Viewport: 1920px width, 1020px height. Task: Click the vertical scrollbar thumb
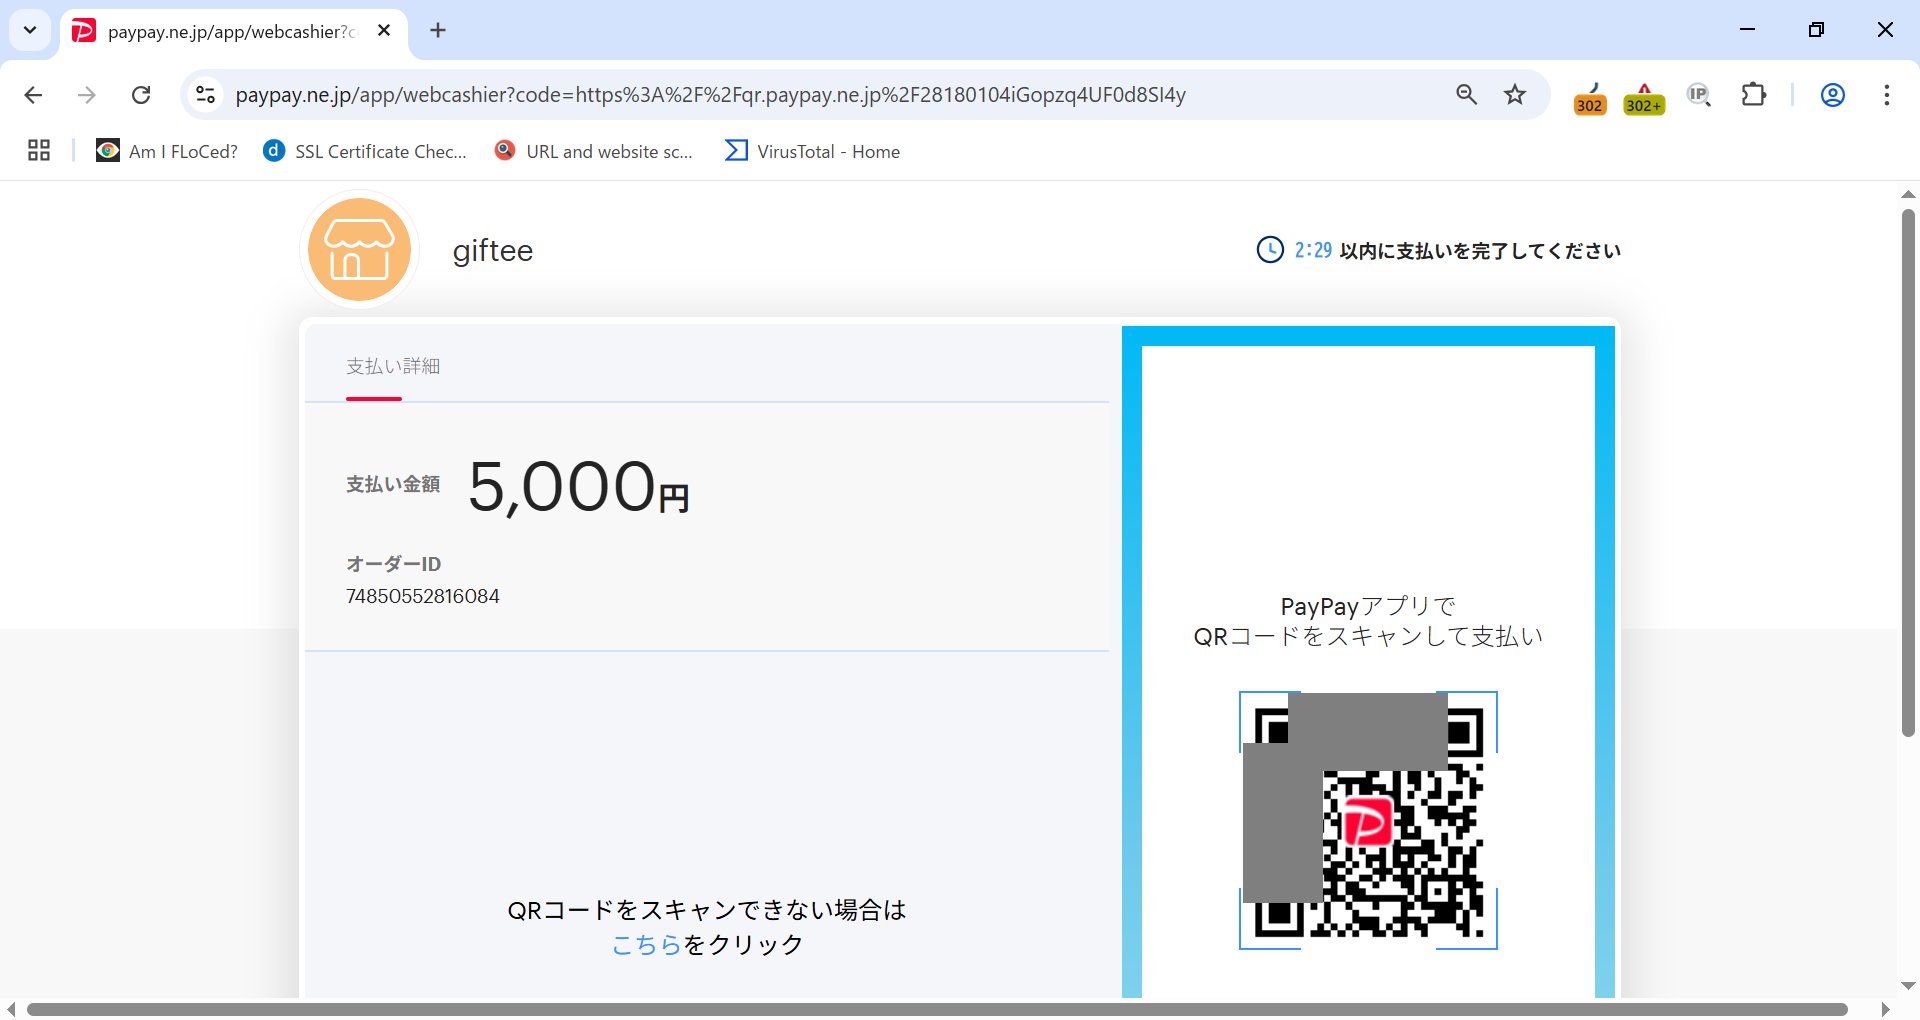pos(1908,472)
